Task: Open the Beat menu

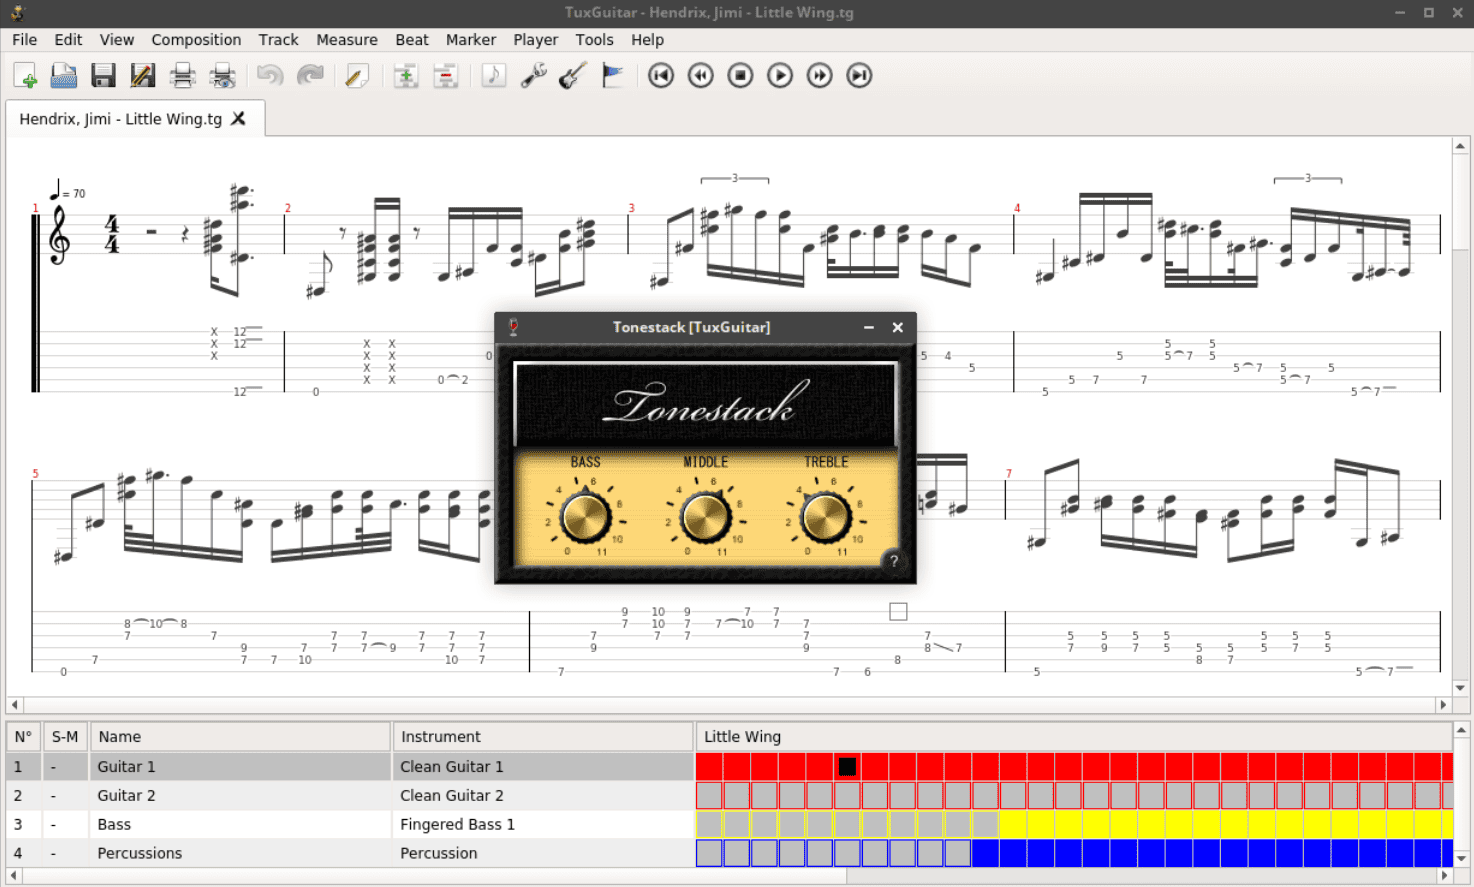Action: (412, 40)
